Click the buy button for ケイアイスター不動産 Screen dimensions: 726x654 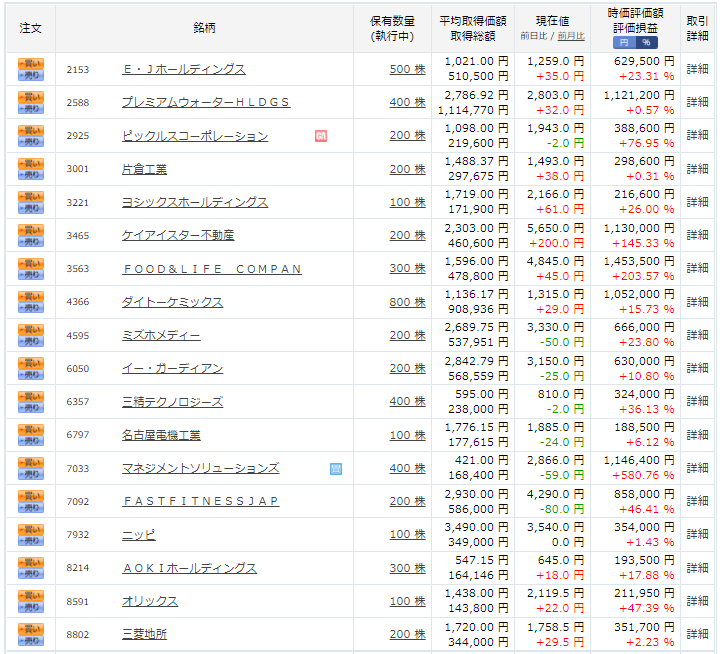click(31, 230)
